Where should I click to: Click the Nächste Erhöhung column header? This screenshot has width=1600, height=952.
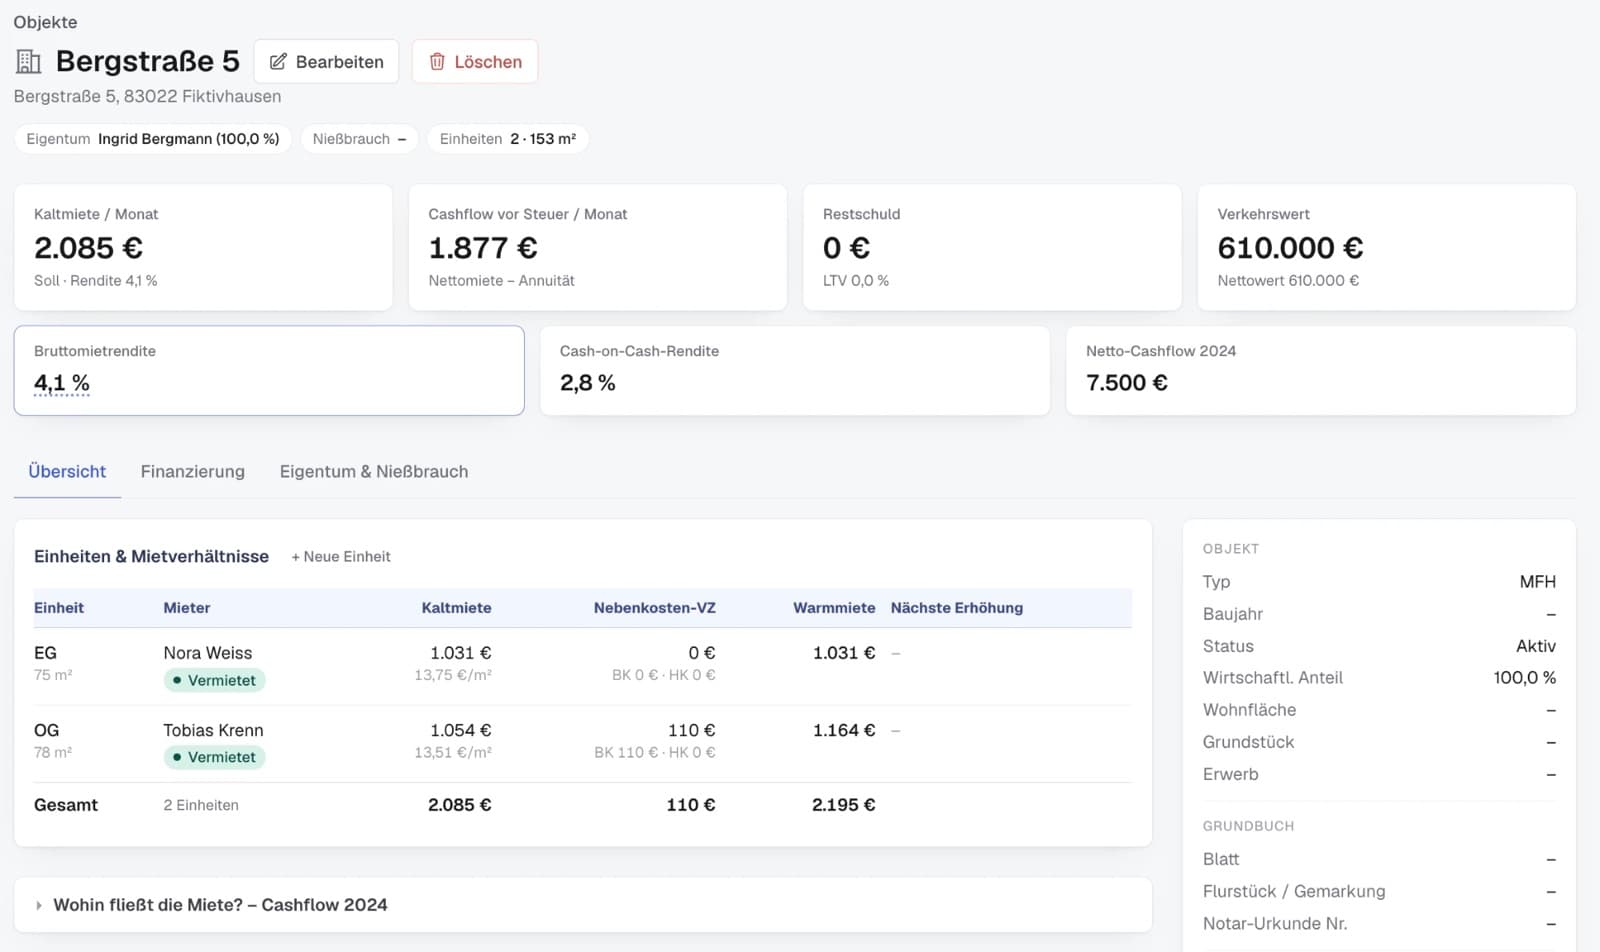tap(957, 608)
